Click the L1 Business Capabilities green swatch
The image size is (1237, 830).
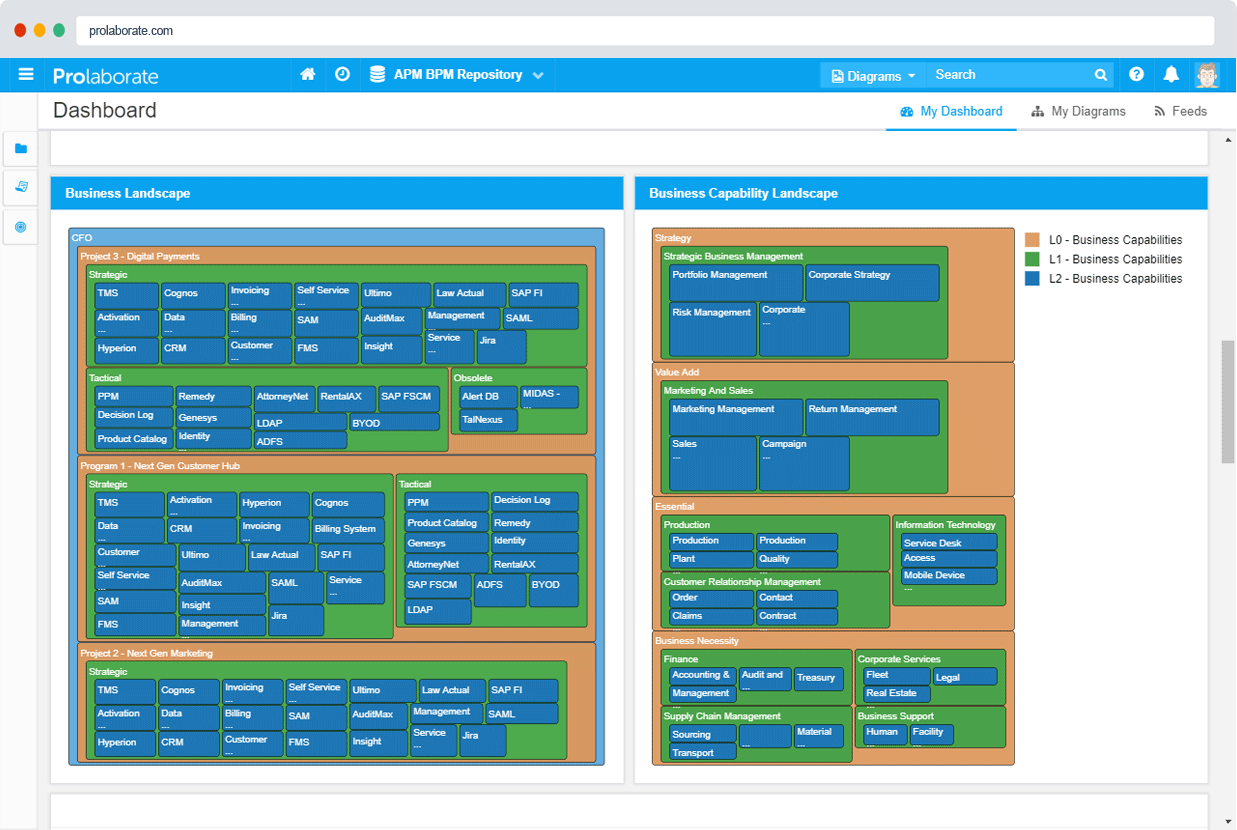pyautogui.click(x=1032, y=259)
